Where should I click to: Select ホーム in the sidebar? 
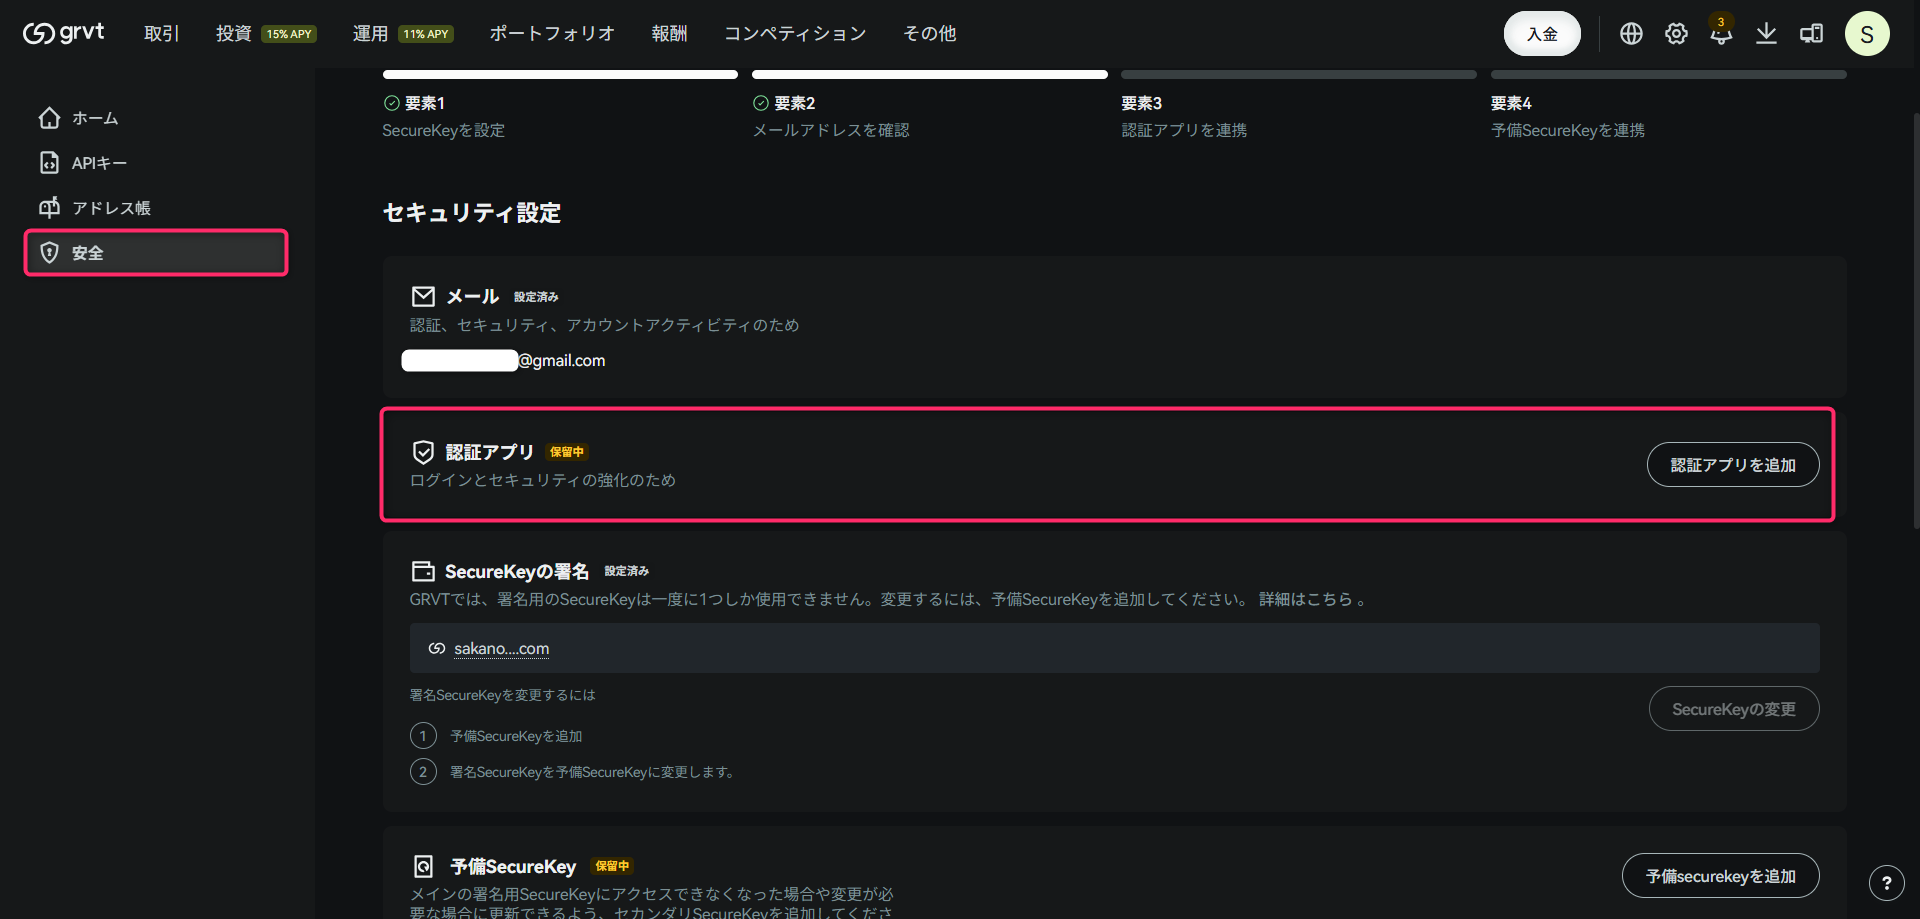[x=95, y=117]
